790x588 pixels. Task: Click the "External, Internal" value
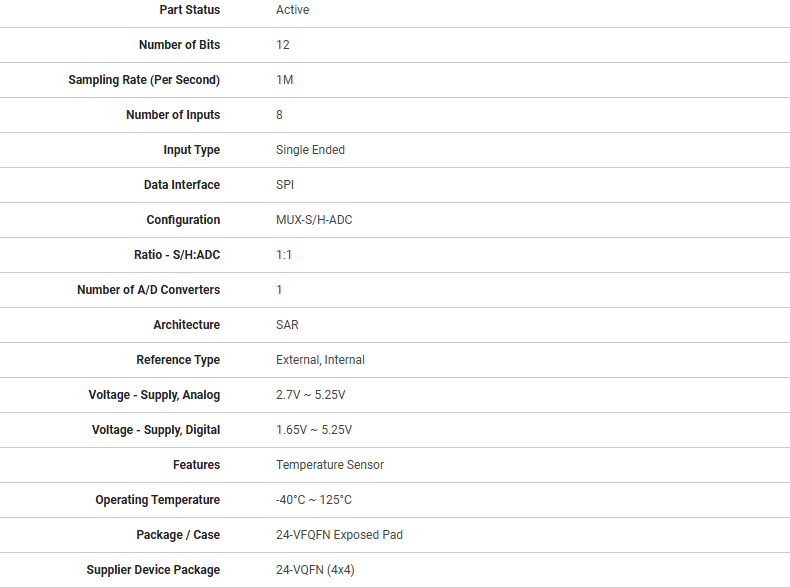click(x=320, y=360)
